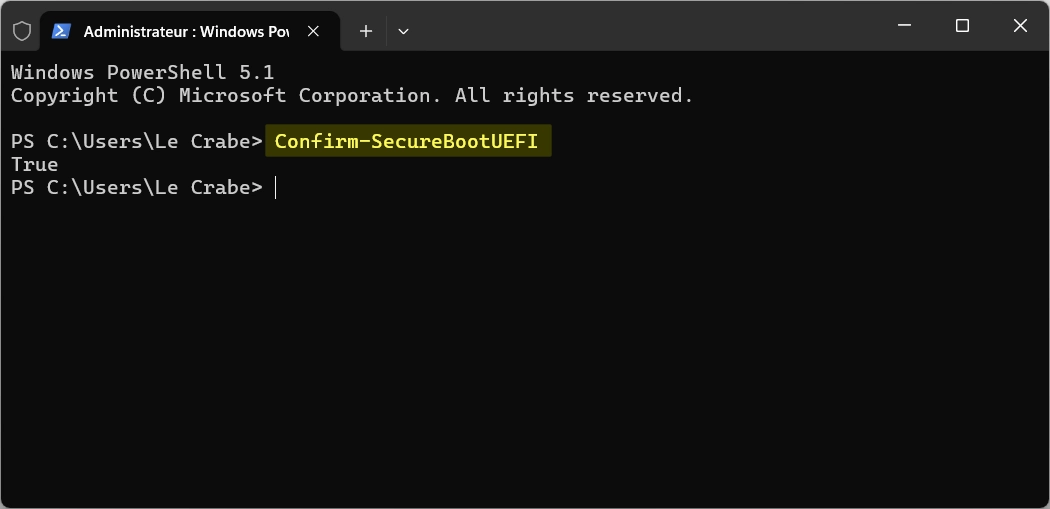Click the word Copyright in the banner

[x=65, y=95]
